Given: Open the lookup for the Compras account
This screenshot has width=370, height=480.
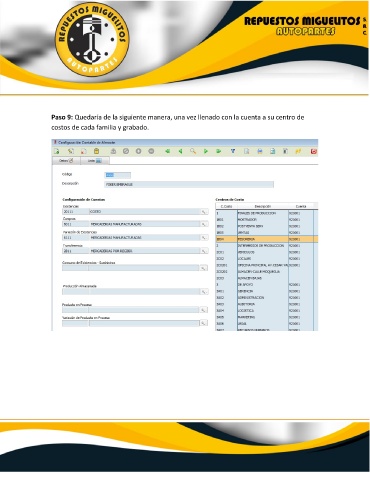Looking at the screenshot, I should click(x=203, y=224).
